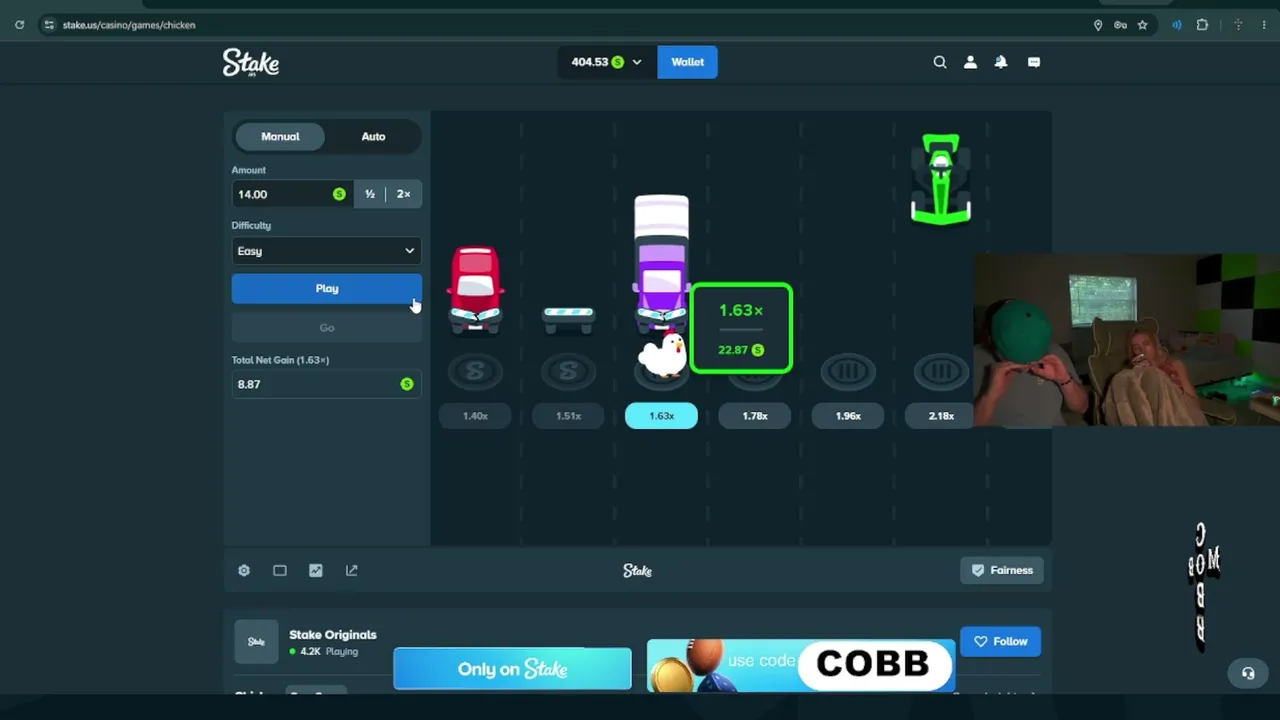The width and height of the screenshot is (1280, 720).
Task: Halve the bet amount with ½
Action: pos(370,194)
